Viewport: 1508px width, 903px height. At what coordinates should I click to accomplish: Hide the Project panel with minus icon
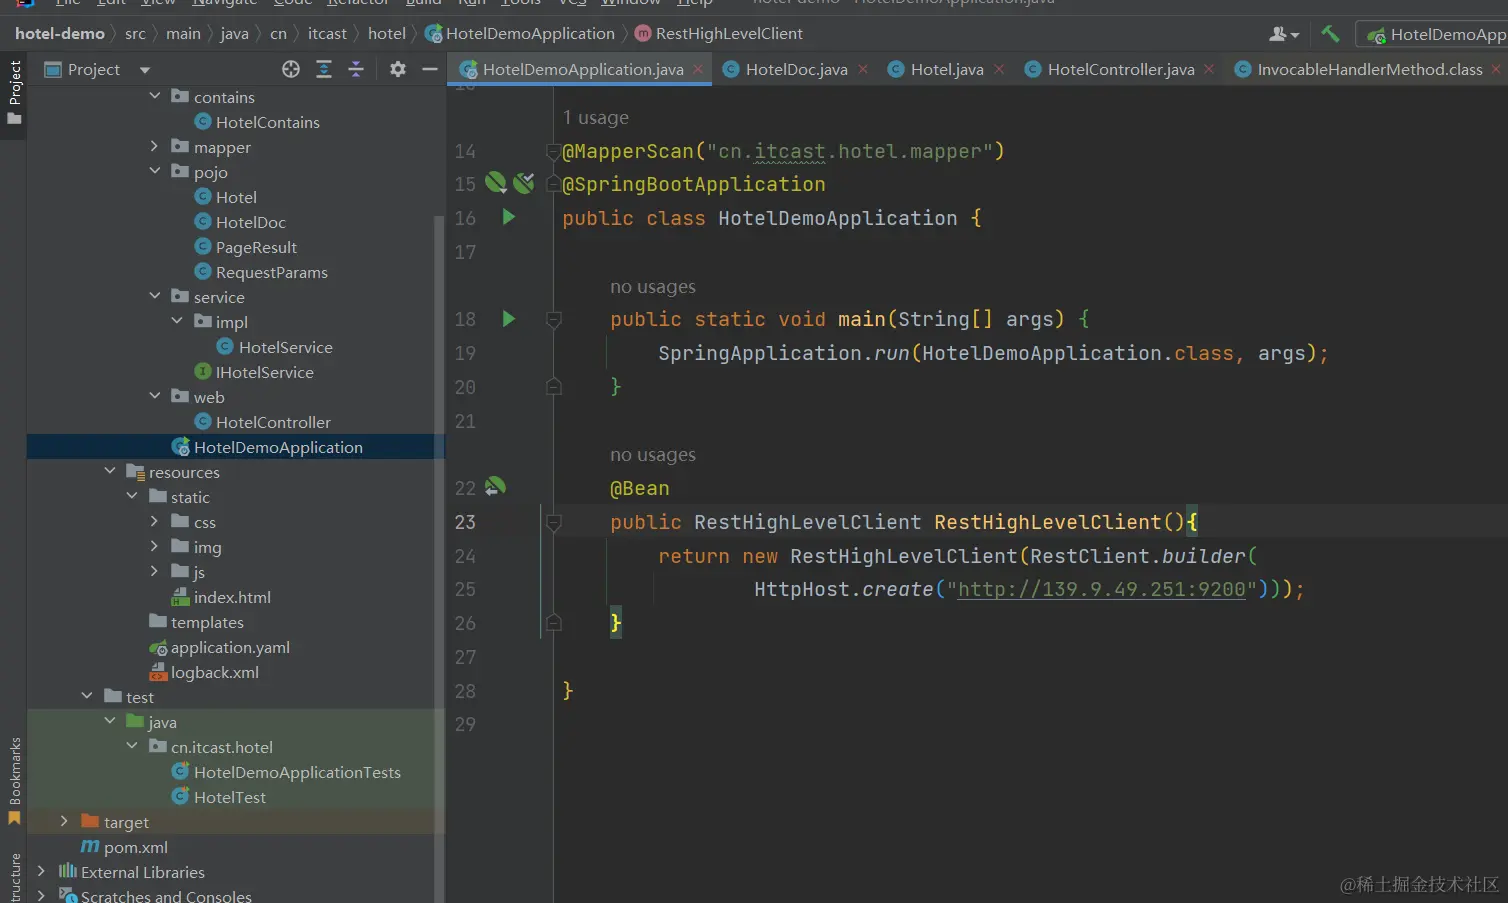pyautogui.click(x=430, y=69)
